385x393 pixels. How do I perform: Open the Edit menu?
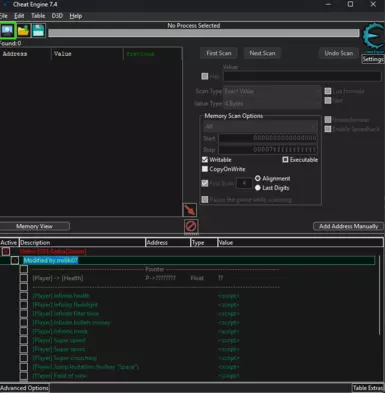19,16
